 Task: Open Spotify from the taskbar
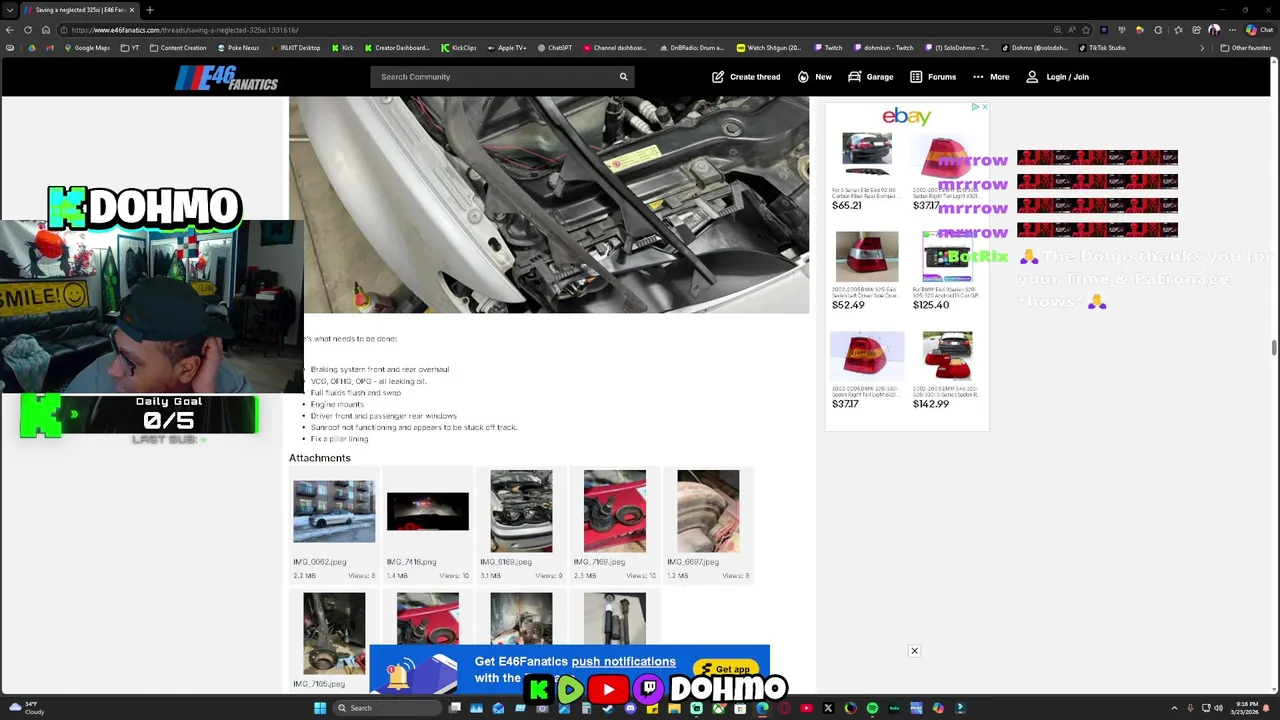click(872, 708)
